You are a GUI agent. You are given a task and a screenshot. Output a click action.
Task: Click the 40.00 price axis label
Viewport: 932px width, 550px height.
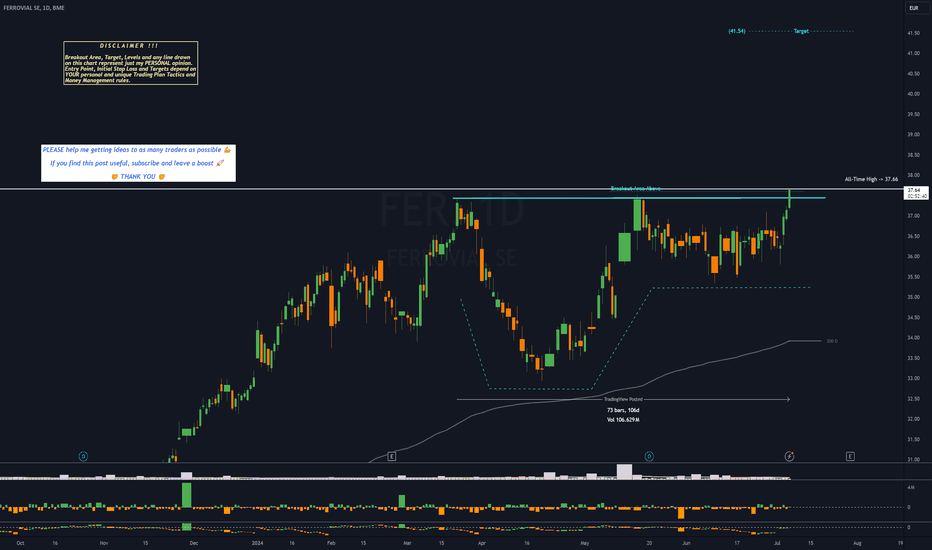coord(913,94)
